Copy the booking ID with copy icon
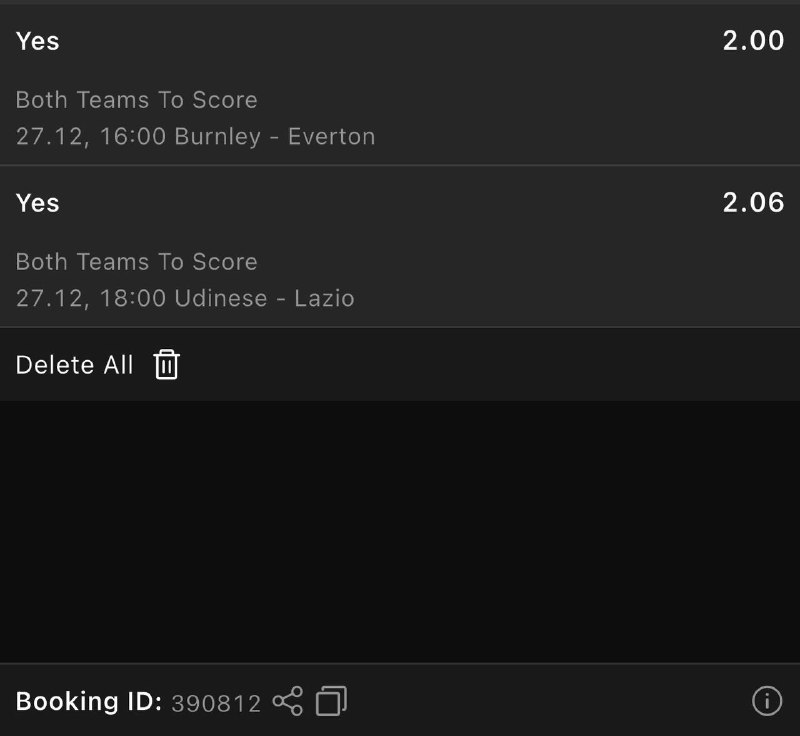The width and height of the screenshot is (800, 736). 331,701
